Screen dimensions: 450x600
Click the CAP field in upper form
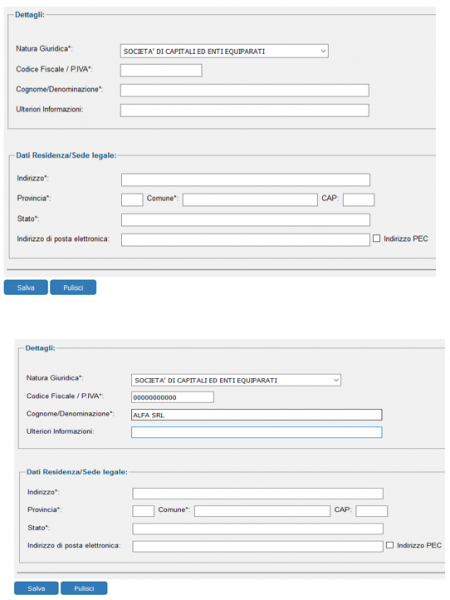point(359,200)
